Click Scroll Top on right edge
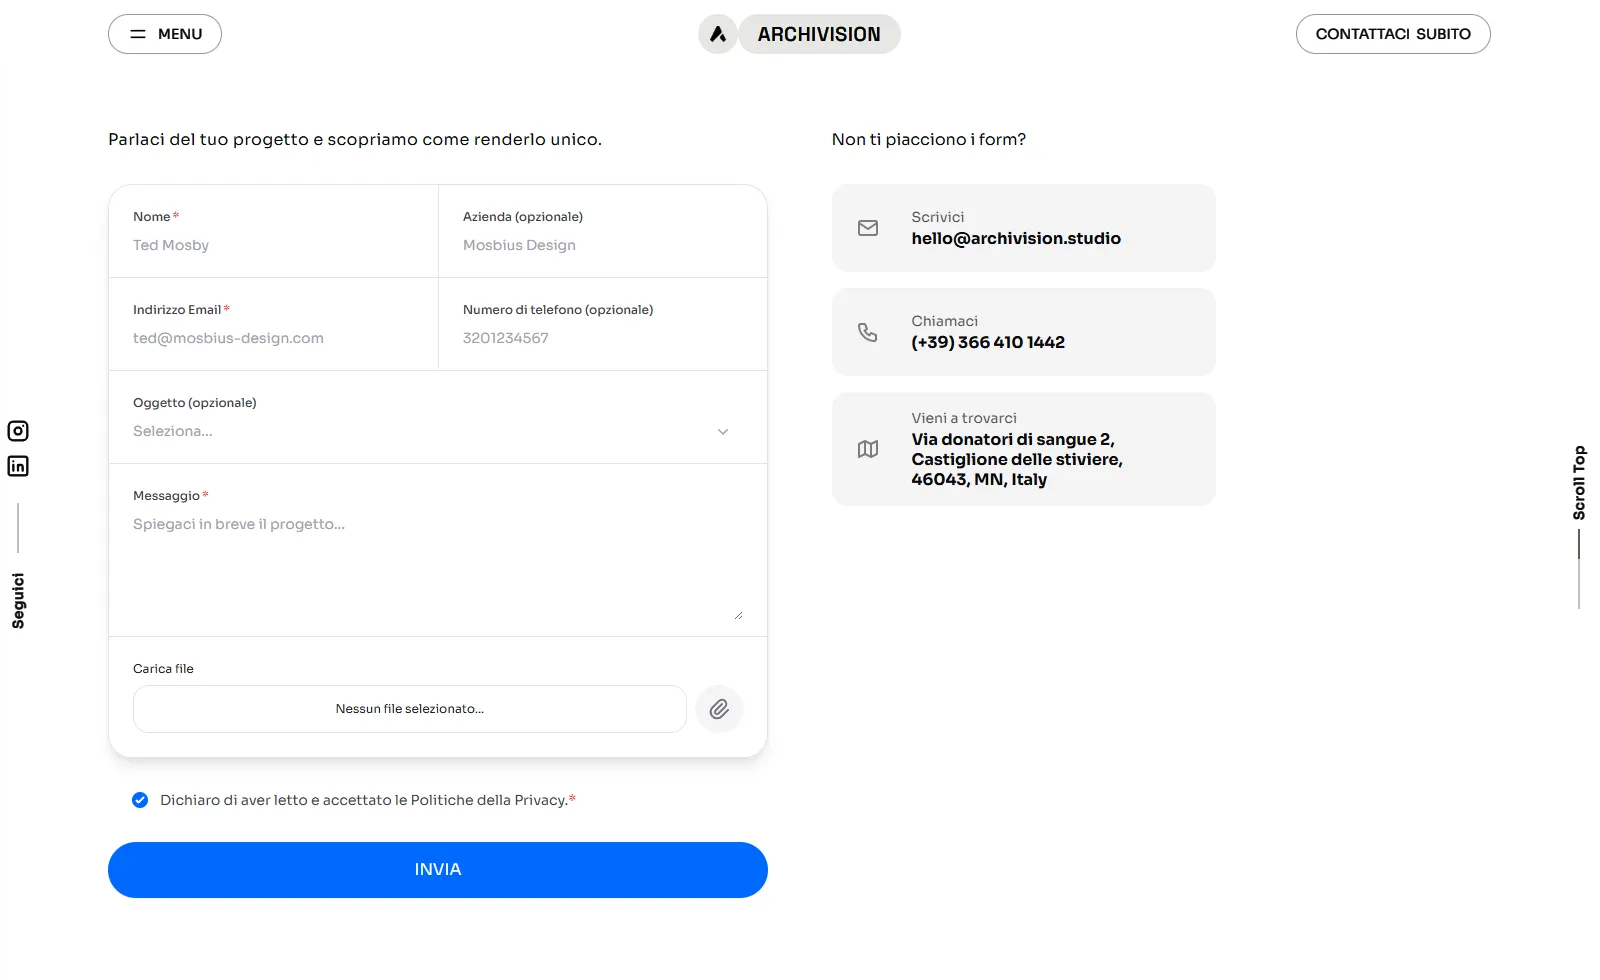The image size is (1600, 980). pyautogui.click(x=1579, y=483)
